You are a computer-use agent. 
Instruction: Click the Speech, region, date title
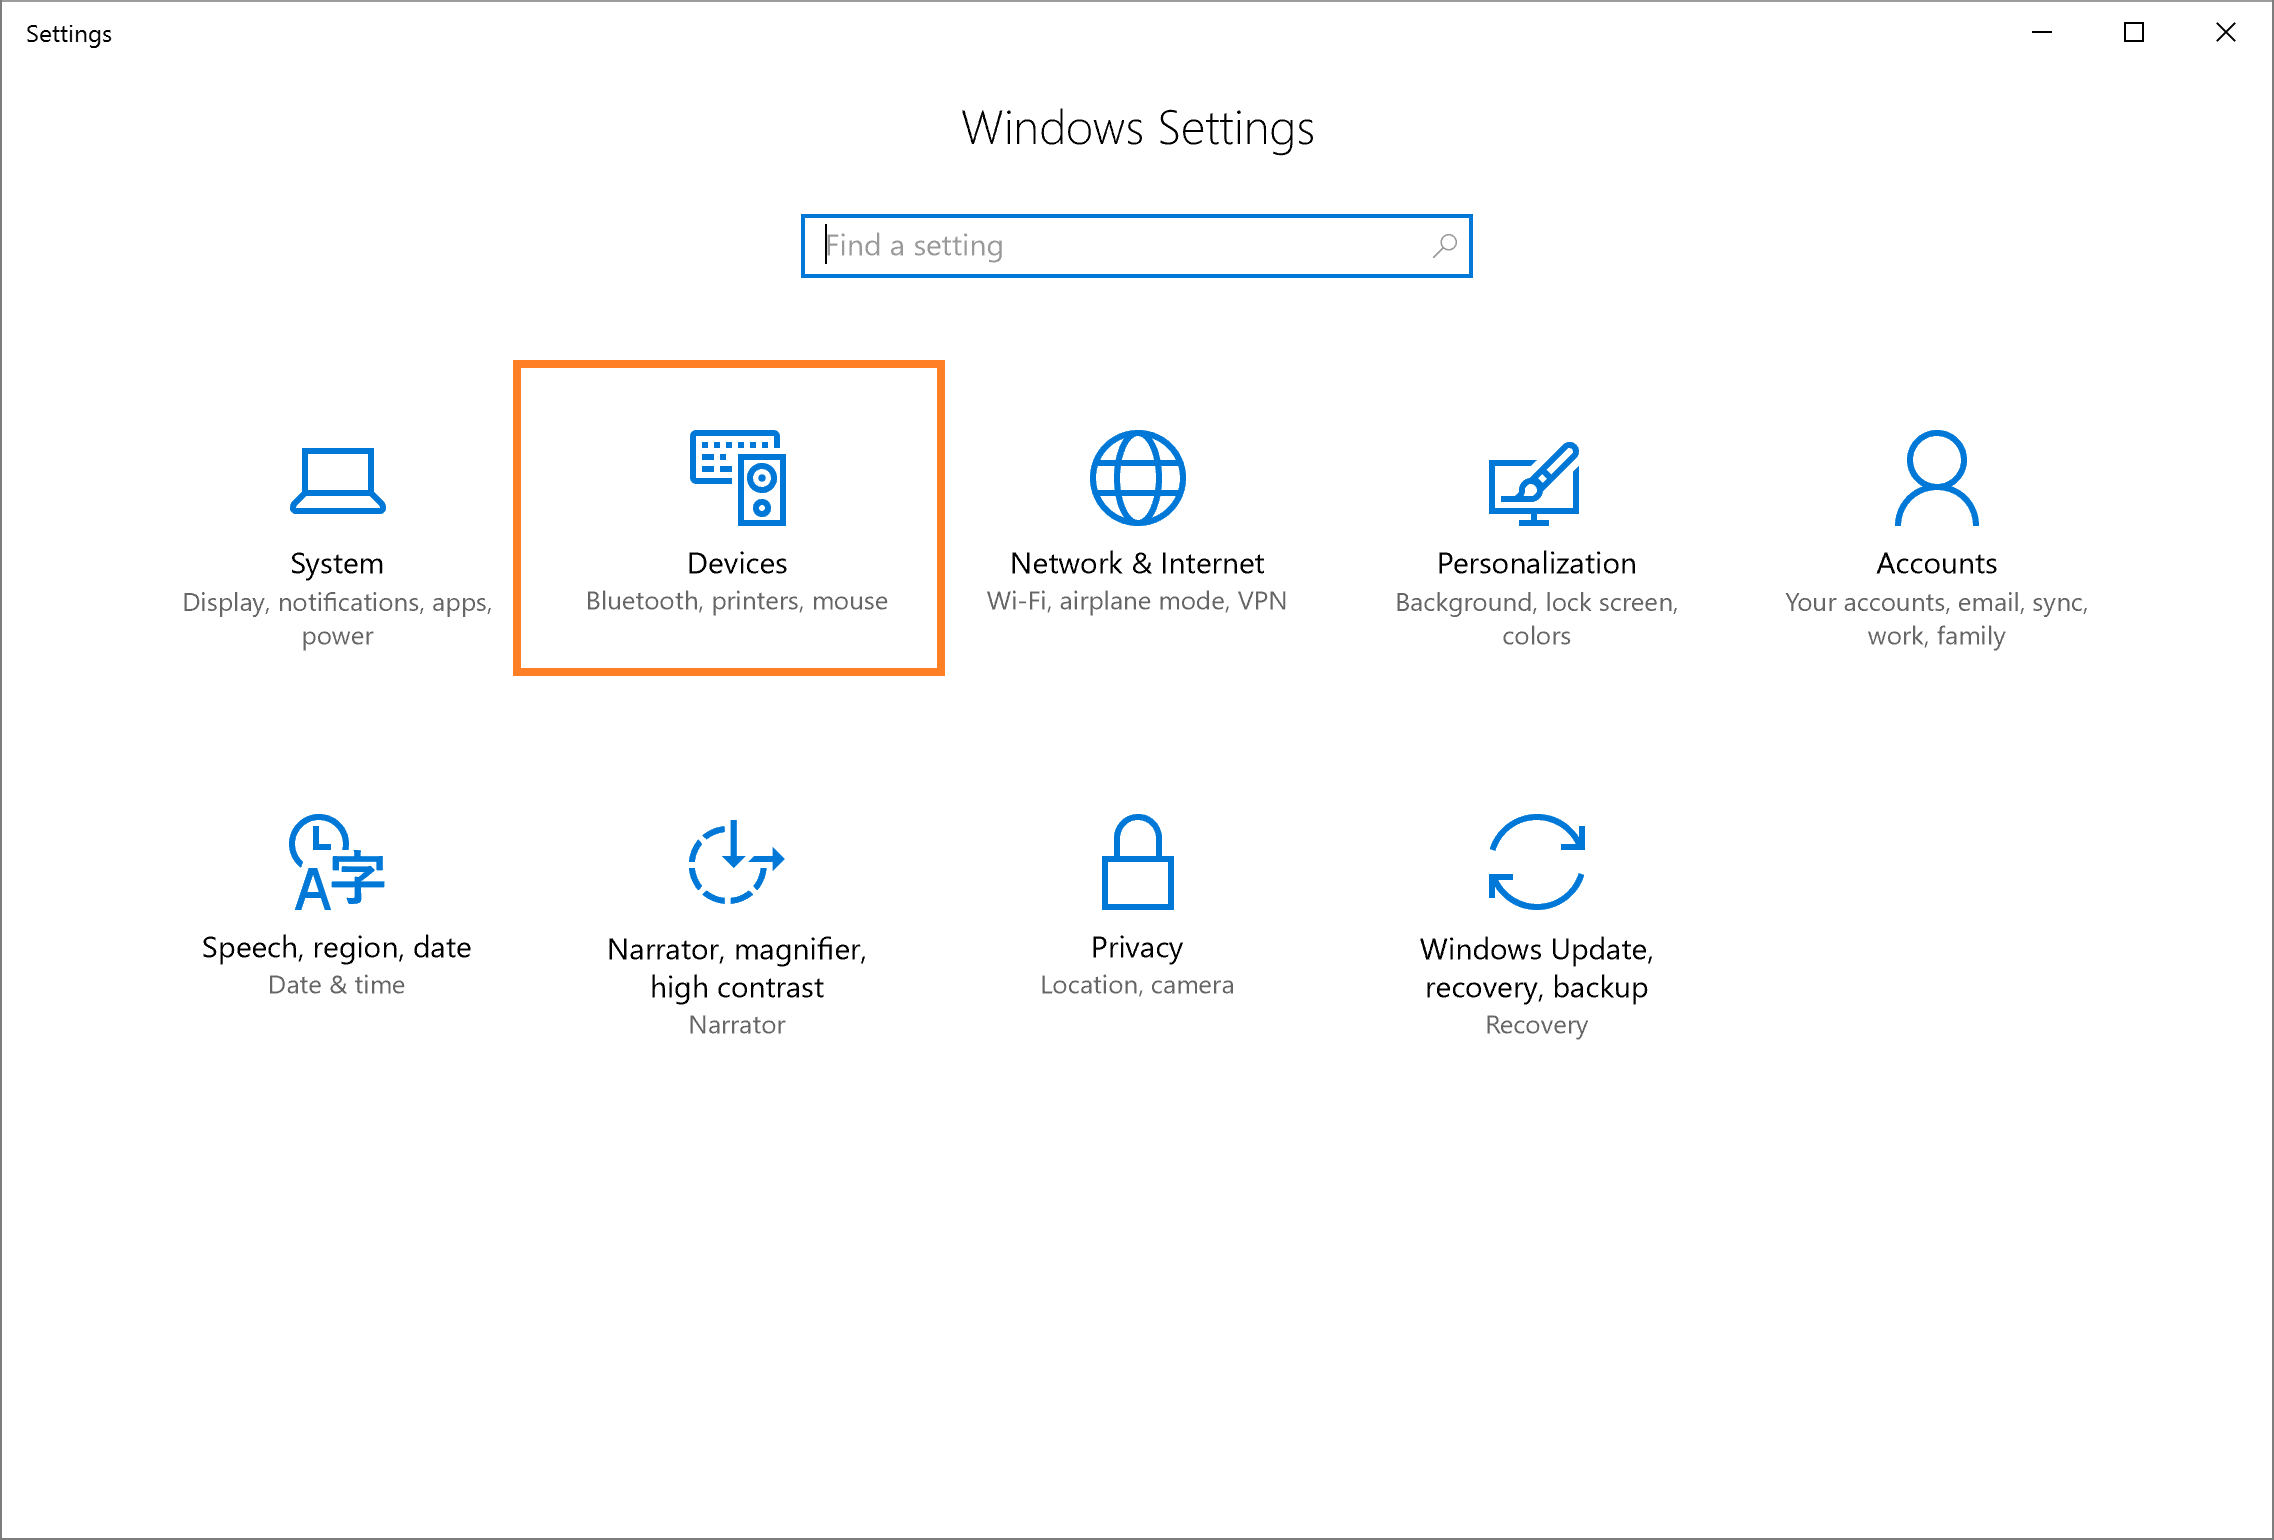point(337,947)
